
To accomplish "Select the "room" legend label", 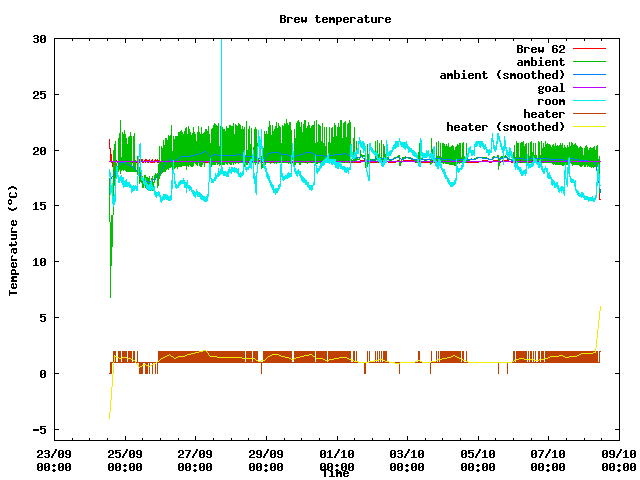I will click(550, 101).
